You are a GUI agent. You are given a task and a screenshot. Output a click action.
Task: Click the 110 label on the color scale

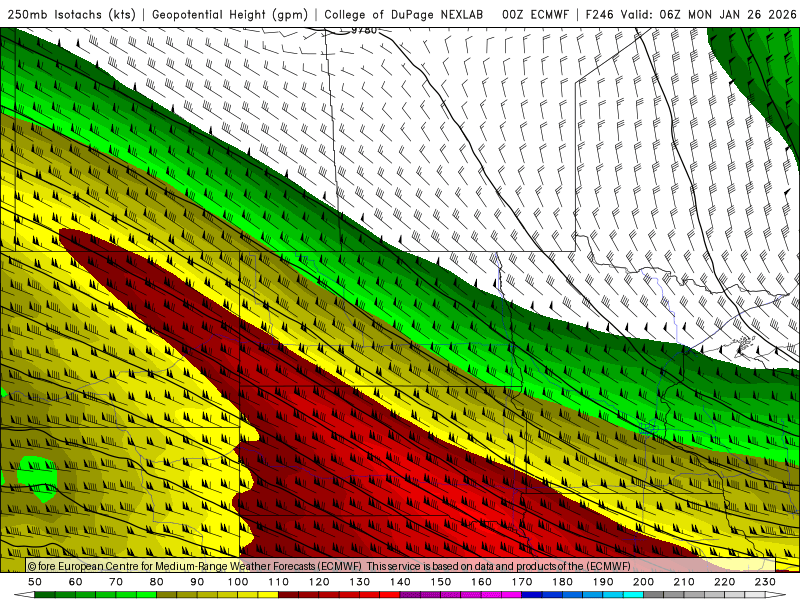click(279, 582)
